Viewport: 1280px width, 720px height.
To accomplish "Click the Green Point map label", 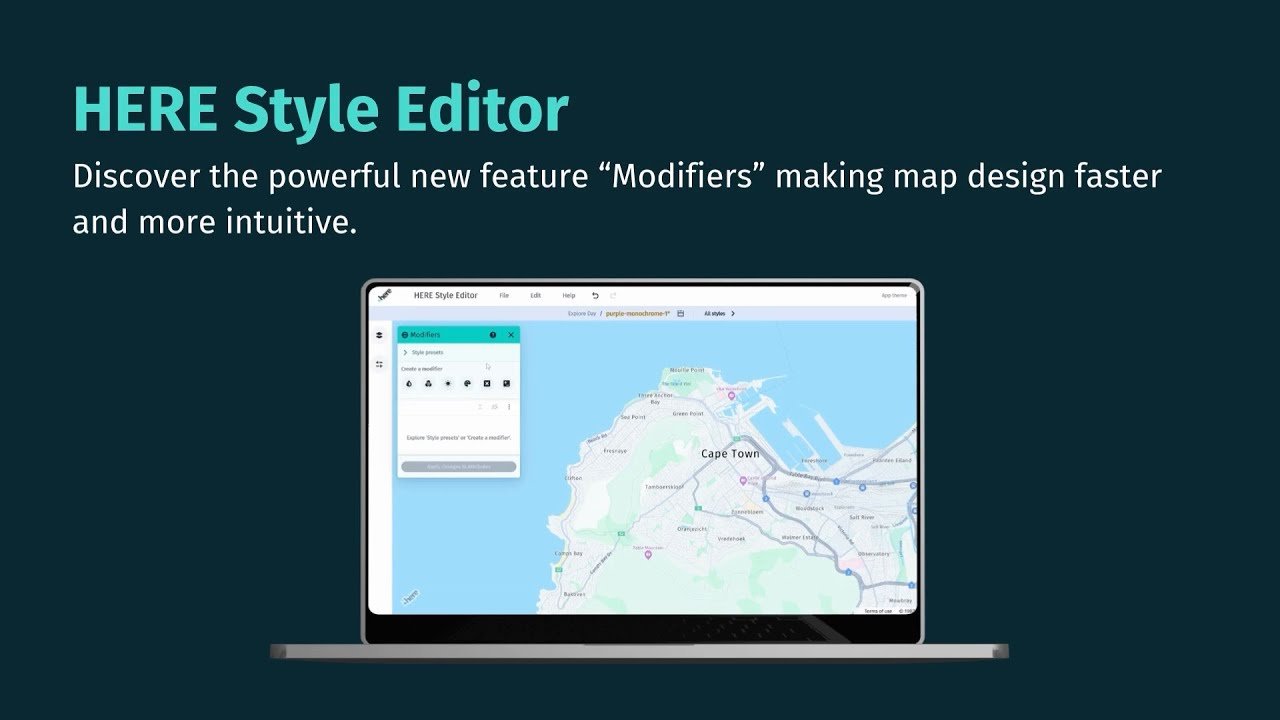I will point(688,413).
